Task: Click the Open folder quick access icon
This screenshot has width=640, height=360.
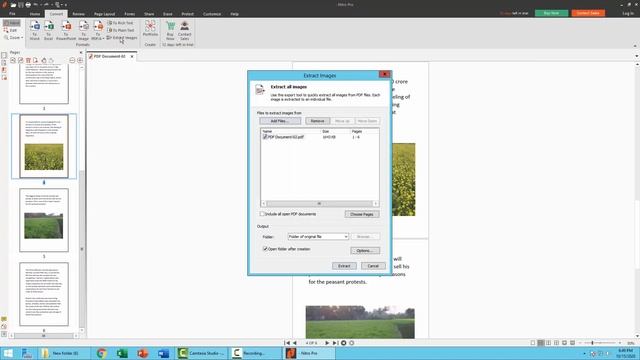Action: click(13, 5)
